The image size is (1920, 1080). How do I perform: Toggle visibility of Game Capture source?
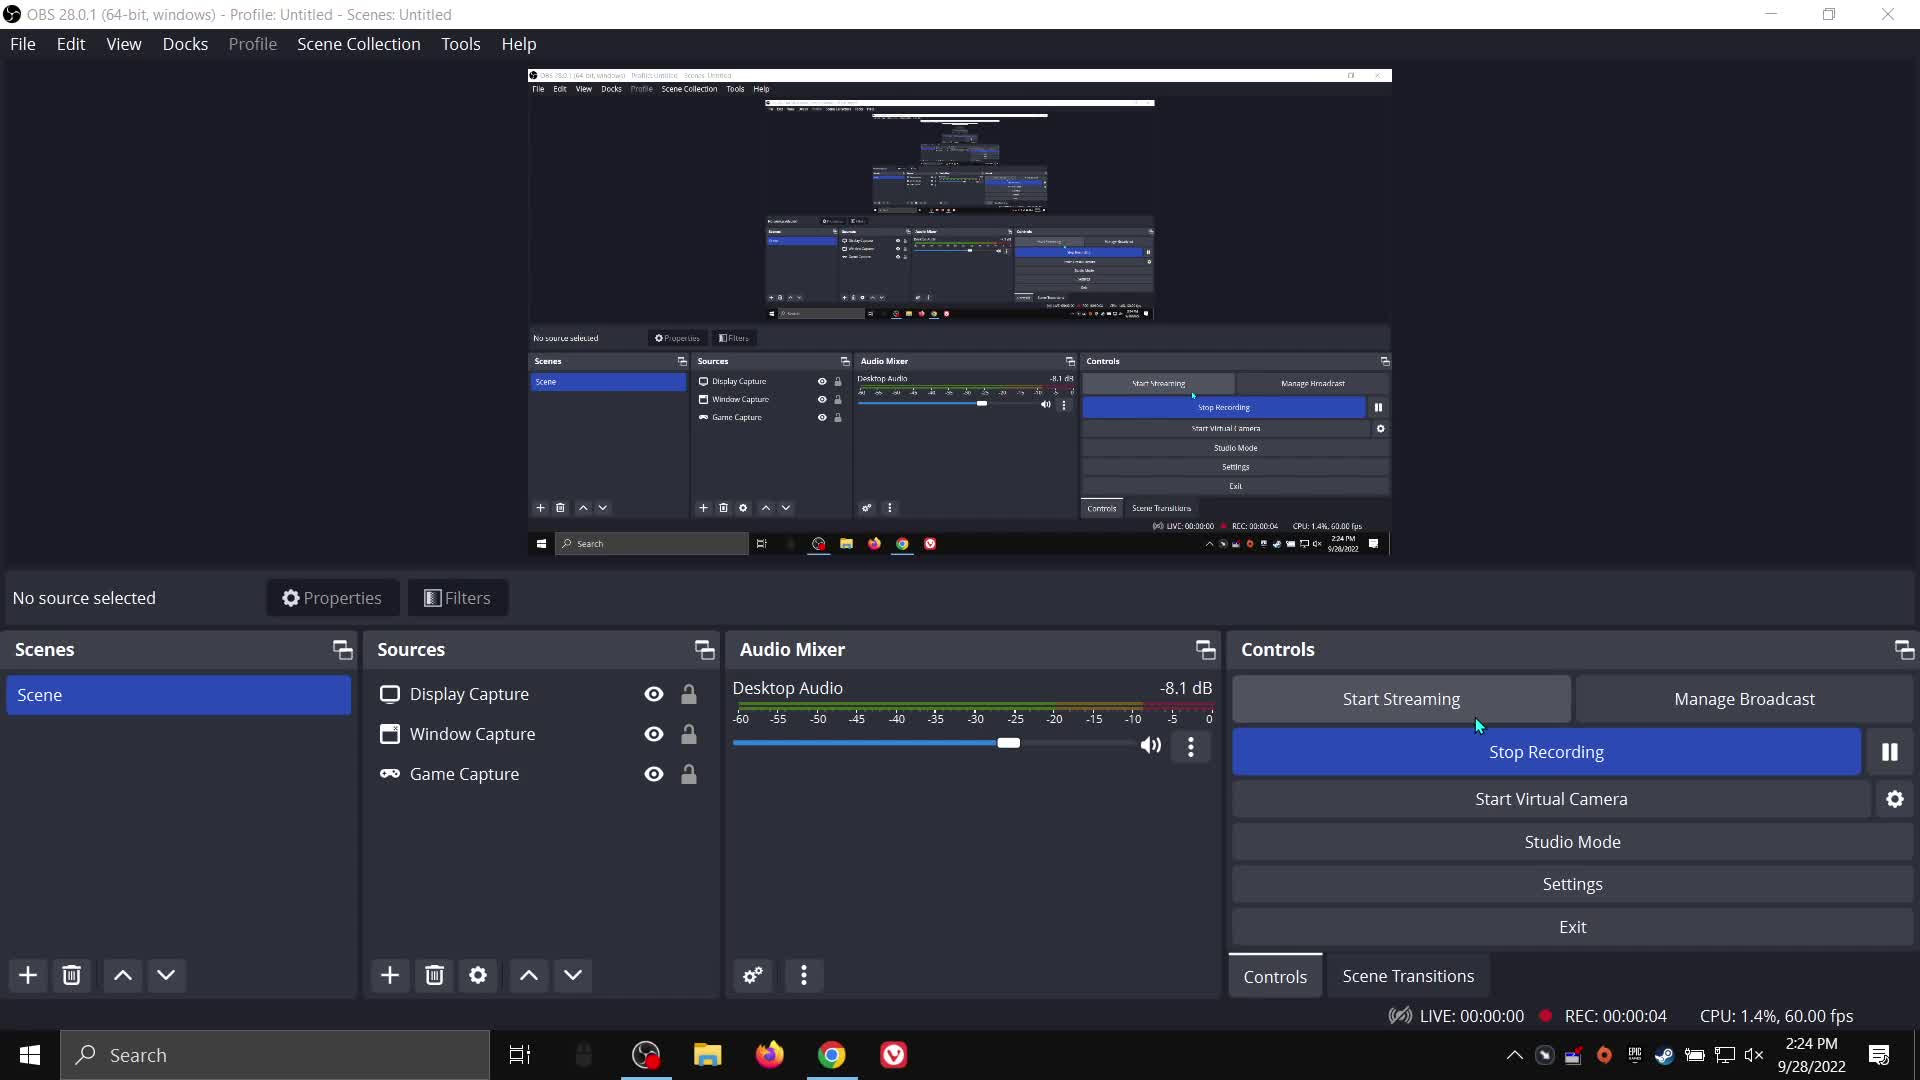[654, 774]
